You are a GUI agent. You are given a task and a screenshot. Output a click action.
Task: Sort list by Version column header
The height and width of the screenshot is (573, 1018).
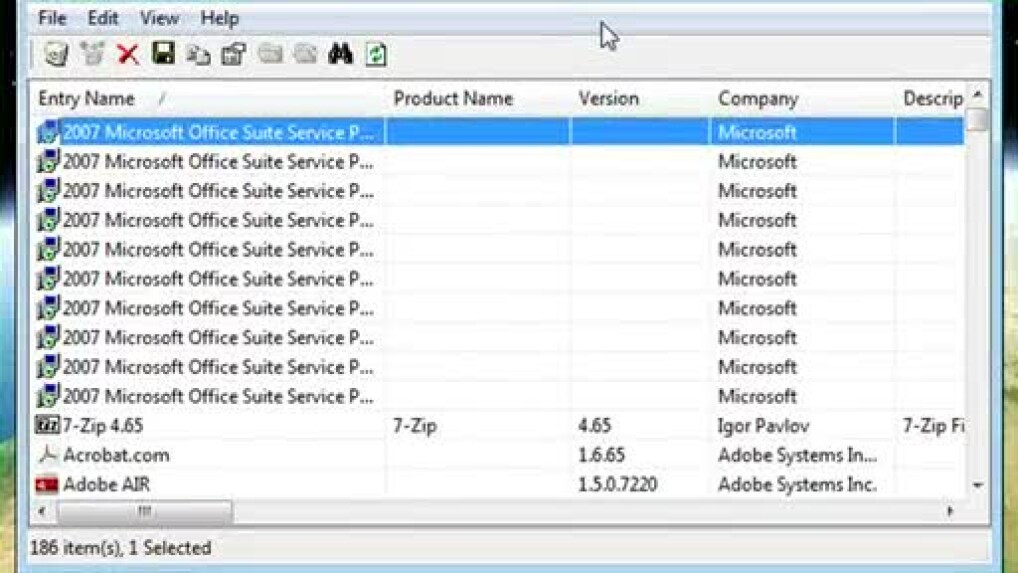[x=608, y=99]
